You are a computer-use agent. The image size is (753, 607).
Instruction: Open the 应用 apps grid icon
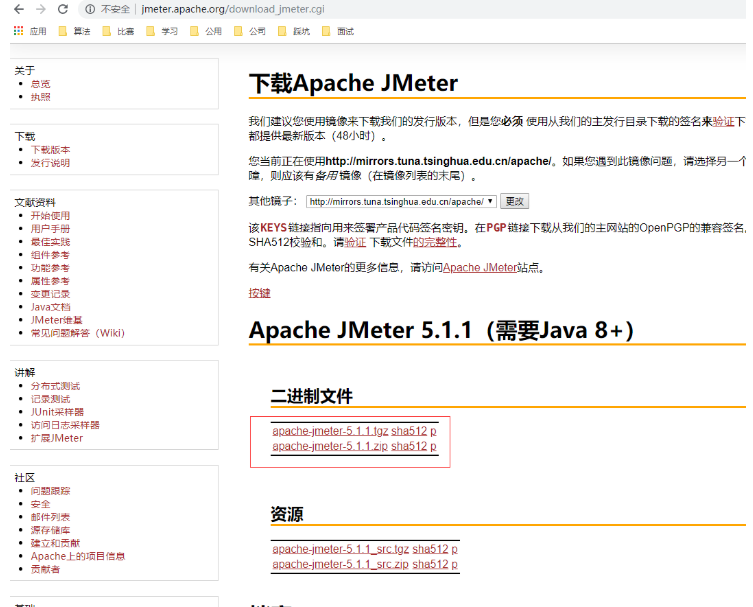point(18,31)
